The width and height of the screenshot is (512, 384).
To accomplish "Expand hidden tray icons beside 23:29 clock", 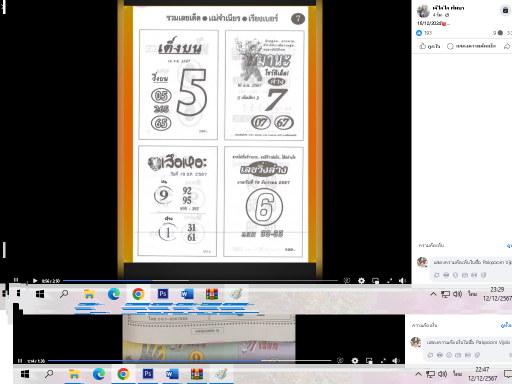I will click(x=433, y=294).
